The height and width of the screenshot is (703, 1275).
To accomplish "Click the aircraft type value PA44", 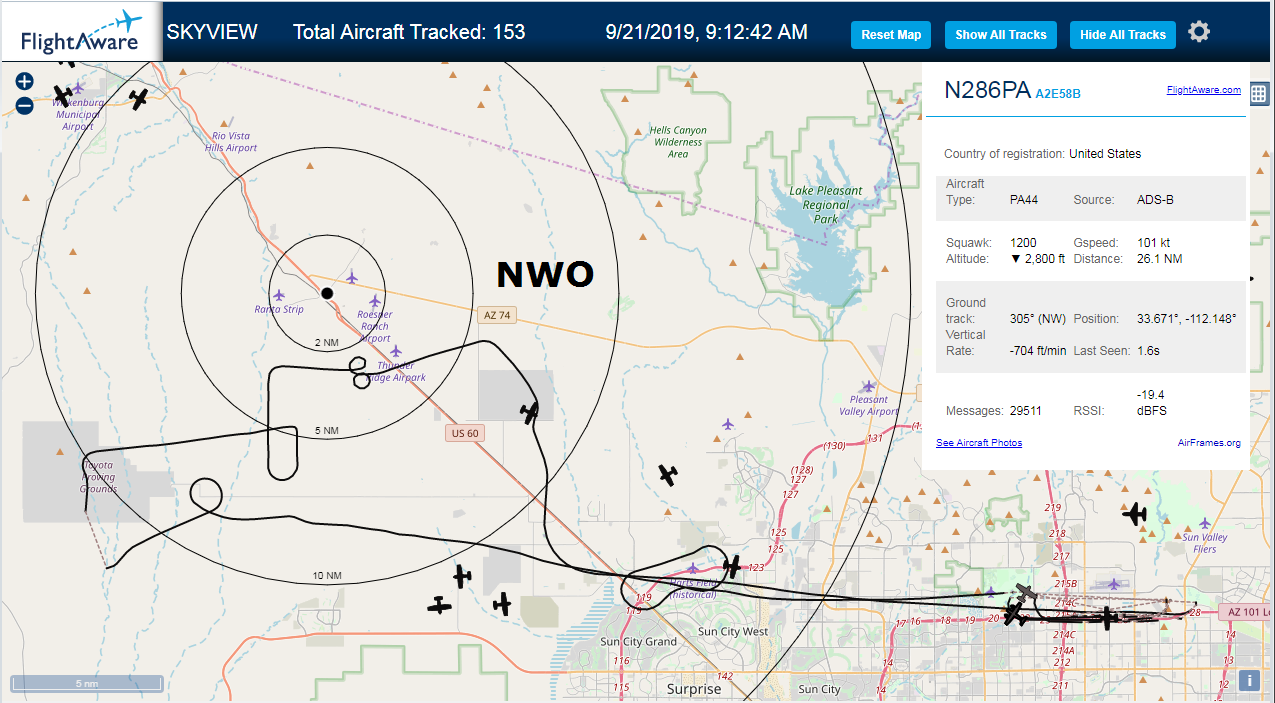I will coord(1024,200).
